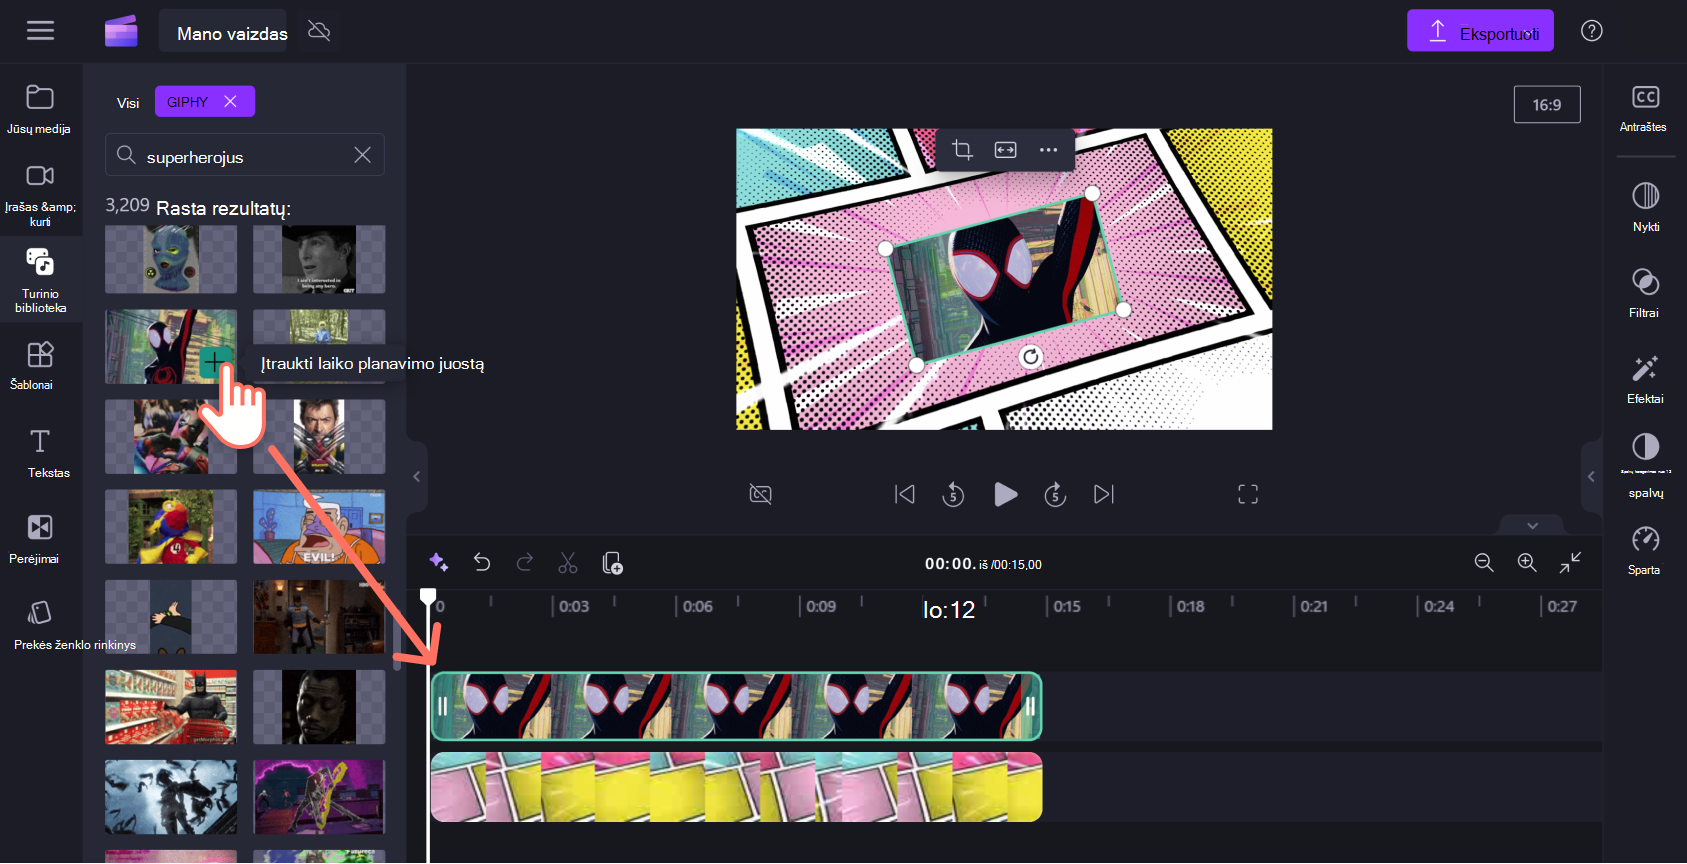Skip to start of video
This screenshot has height=864, width=1687.
coord(905,494)
